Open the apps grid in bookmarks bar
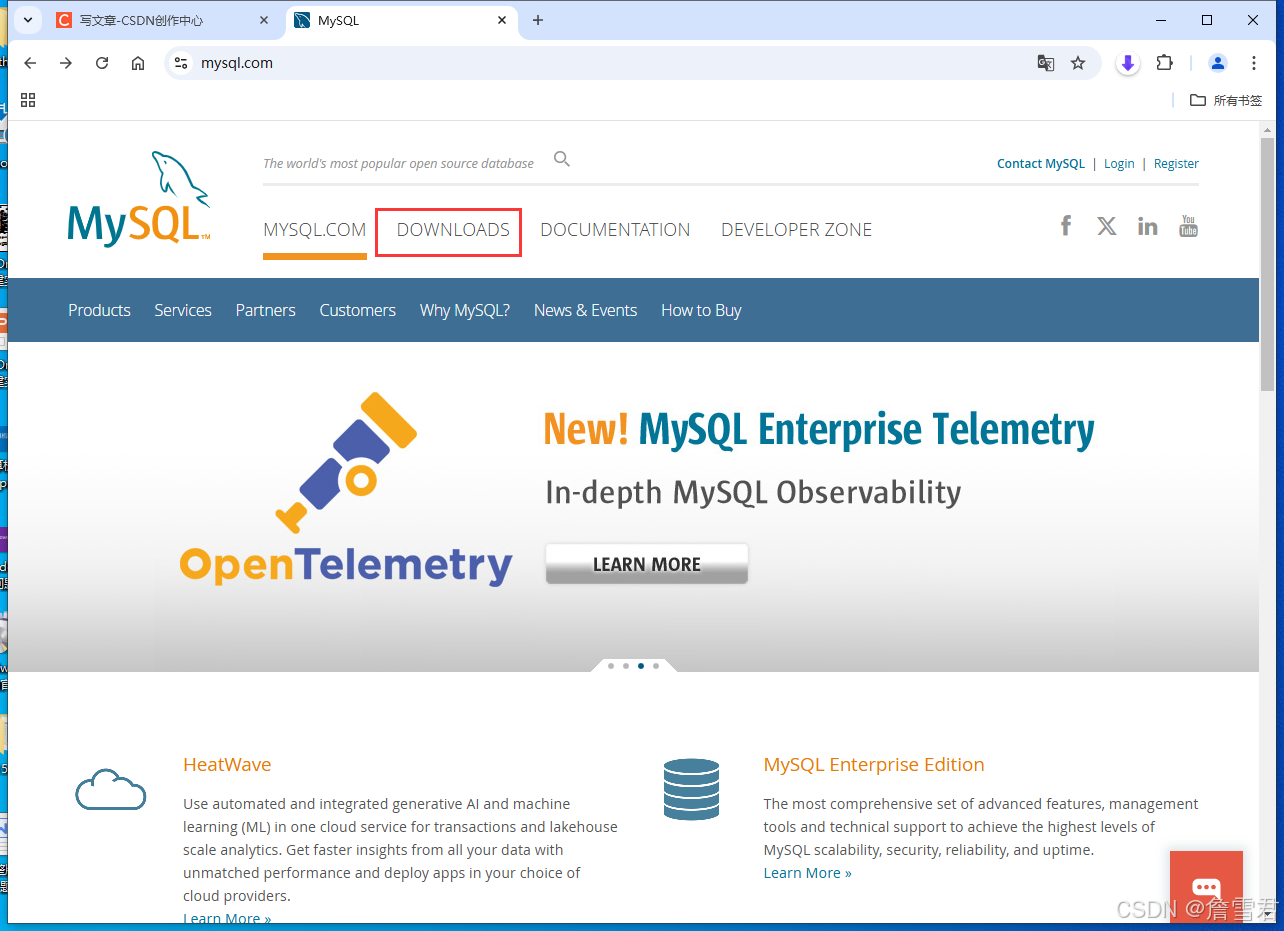 [x=28, y=100]
